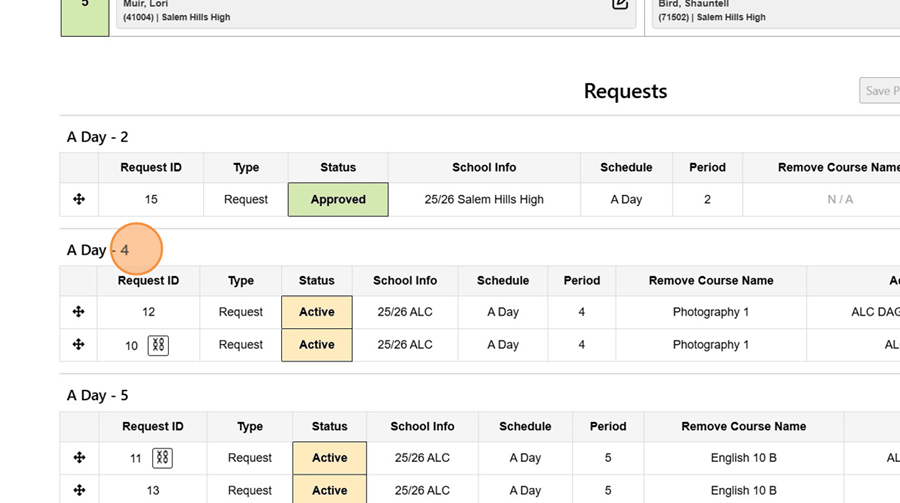
Task: Click the move handle for request 10
Action: click(x=78, y=345)
